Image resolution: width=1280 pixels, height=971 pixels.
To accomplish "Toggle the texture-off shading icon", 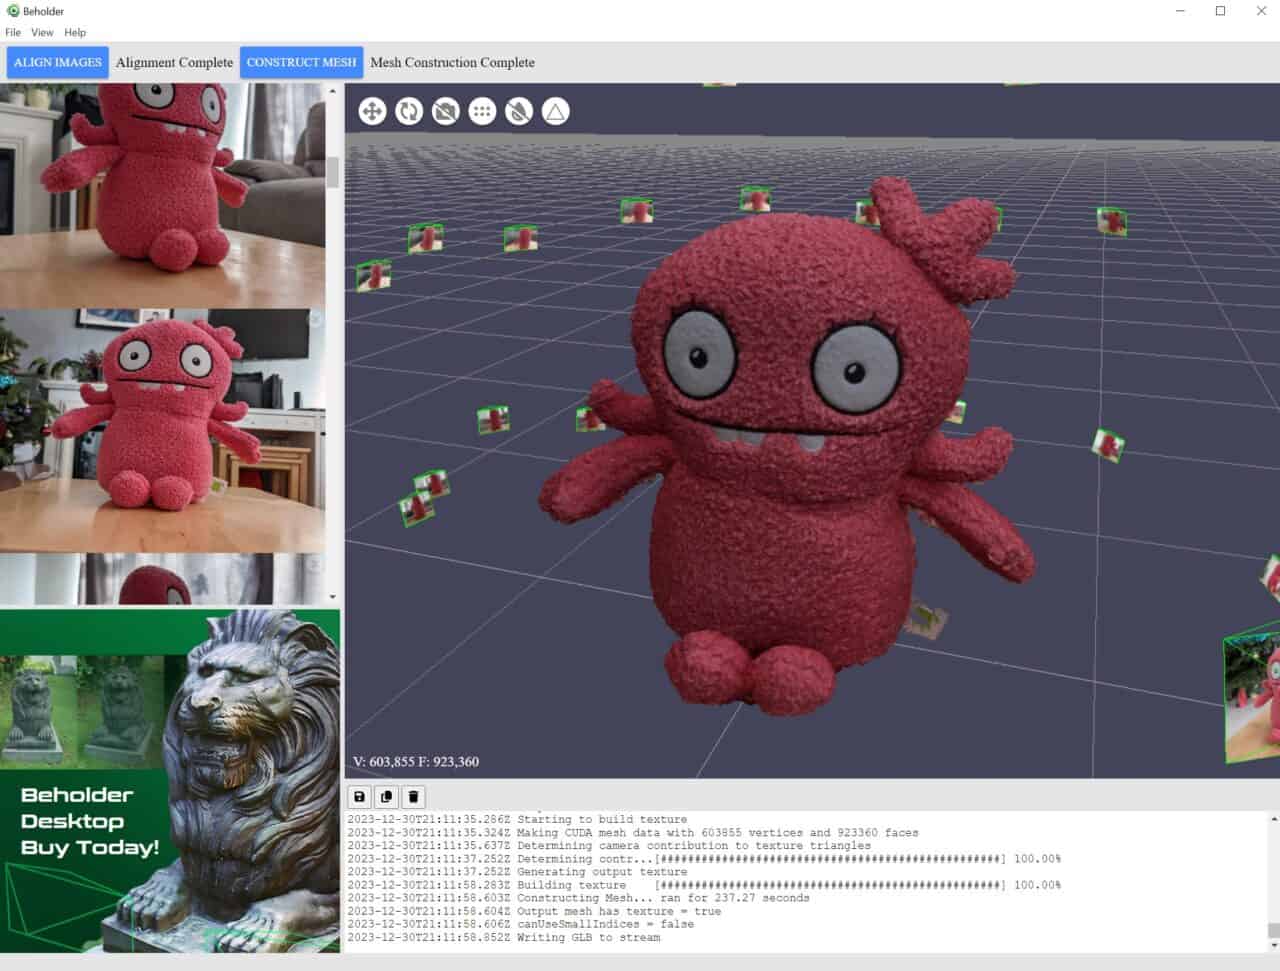I will tap(519, 111).
